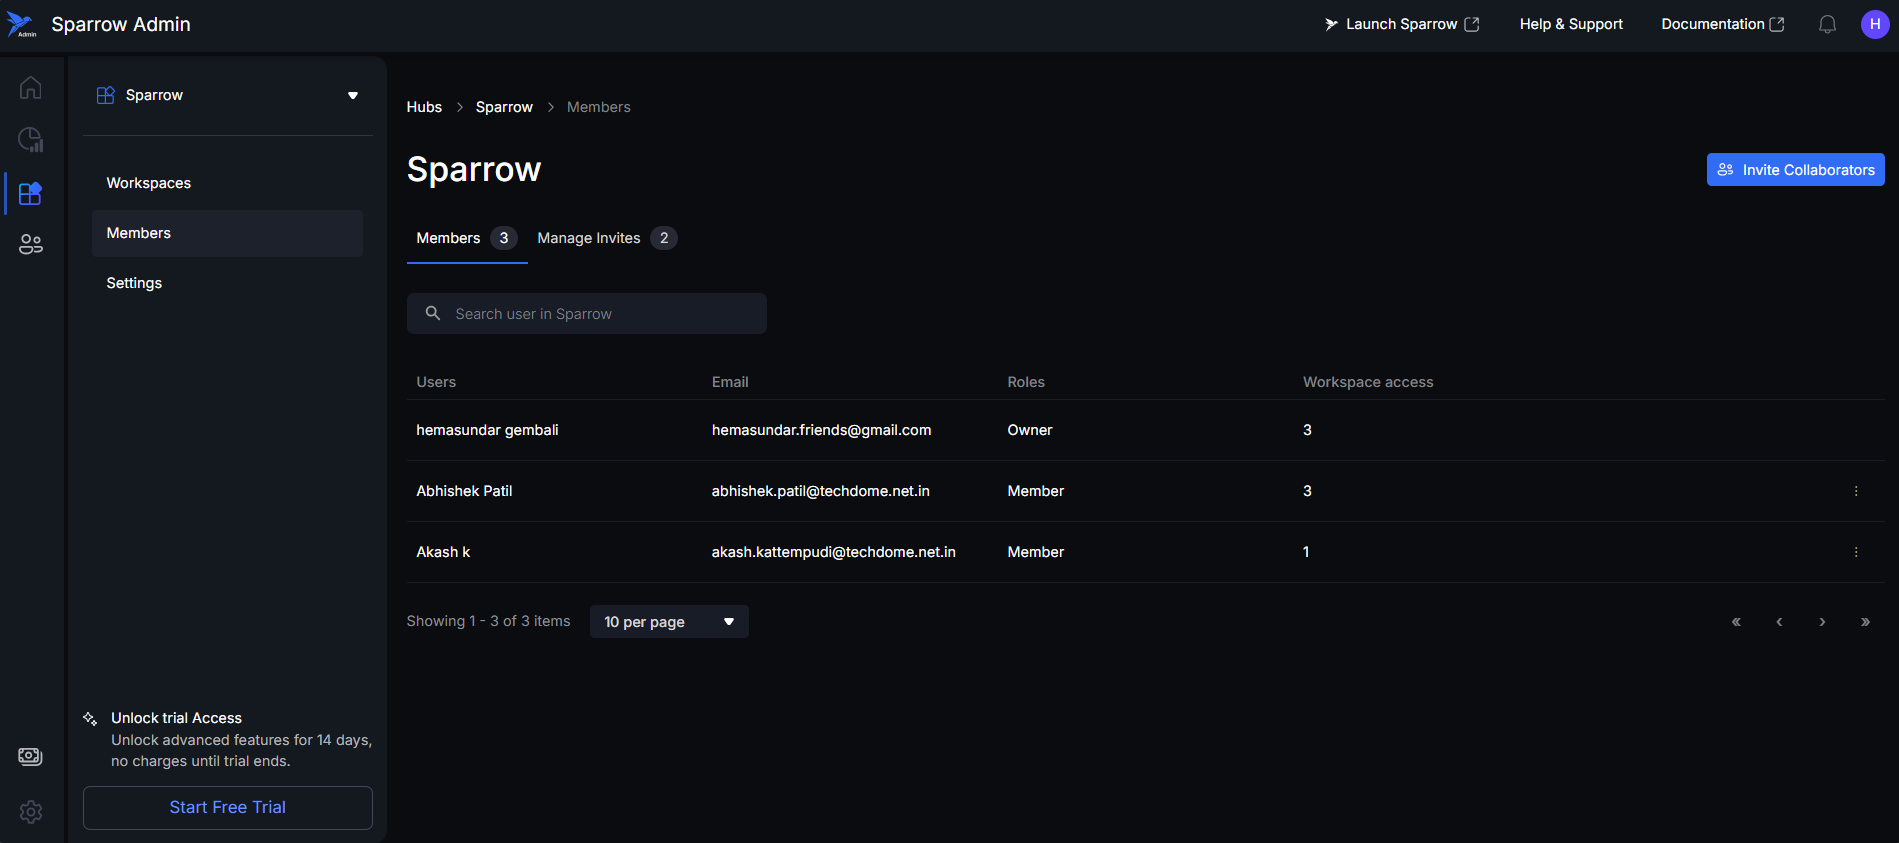Select the Hubs grid sidebar icon

click(30, 193)
